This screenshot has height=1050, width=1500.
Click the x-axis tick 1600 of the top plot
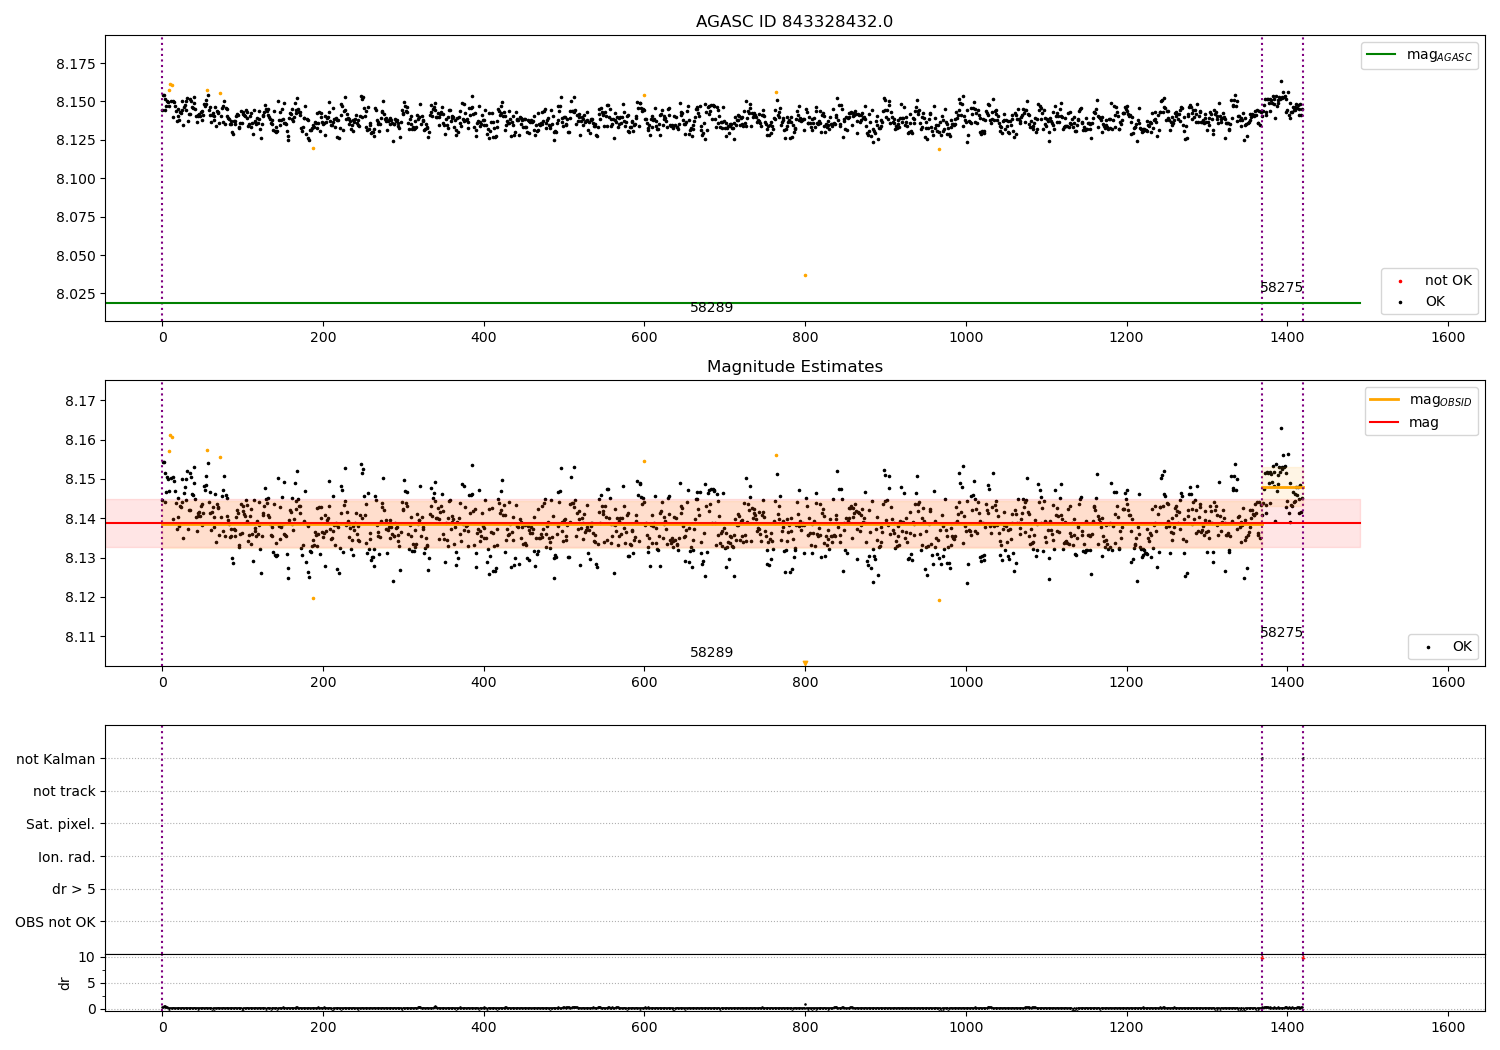pyautogui.click(x=1448, y=338)
